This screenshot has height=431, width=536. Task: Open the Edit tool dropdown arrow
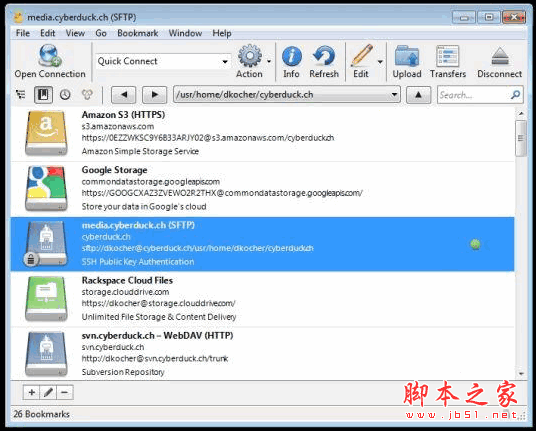click(x=380, y=62)
